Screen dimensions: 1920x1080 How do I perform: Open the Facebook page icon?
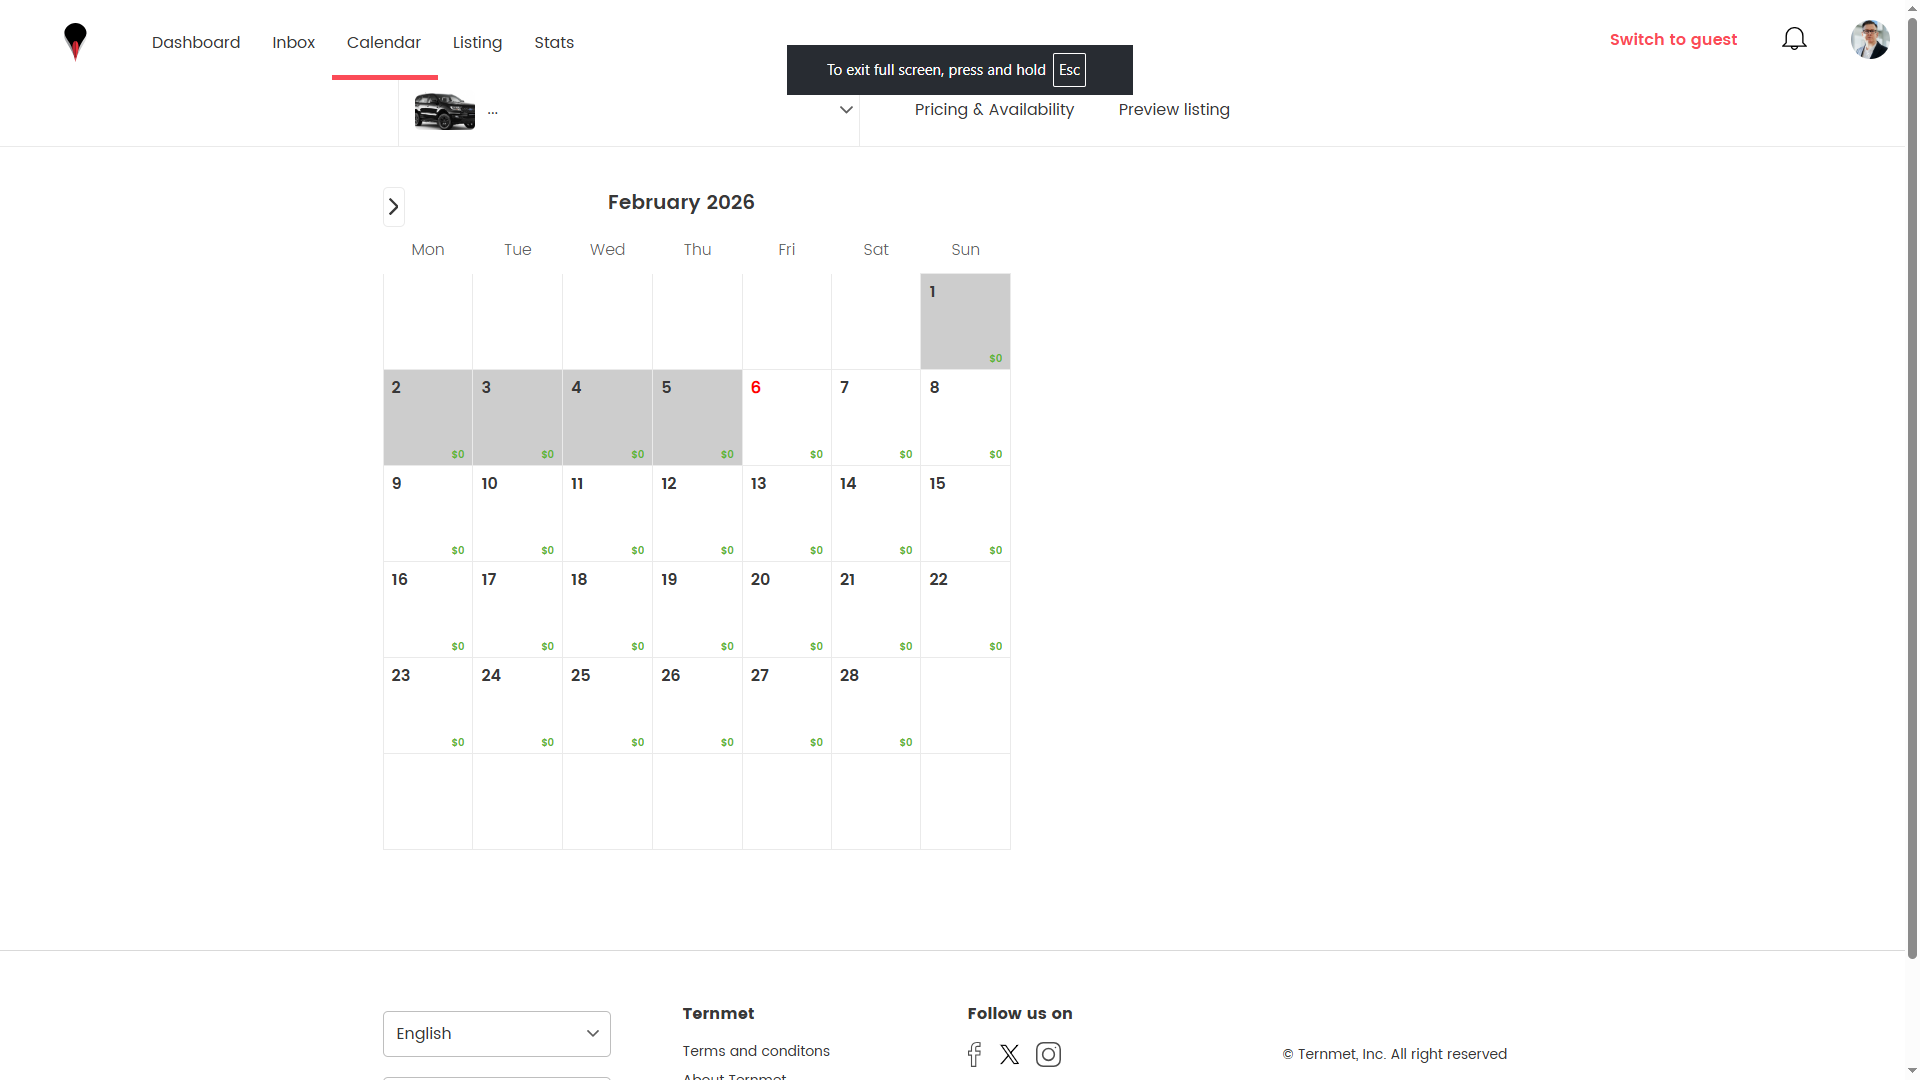973,1054
